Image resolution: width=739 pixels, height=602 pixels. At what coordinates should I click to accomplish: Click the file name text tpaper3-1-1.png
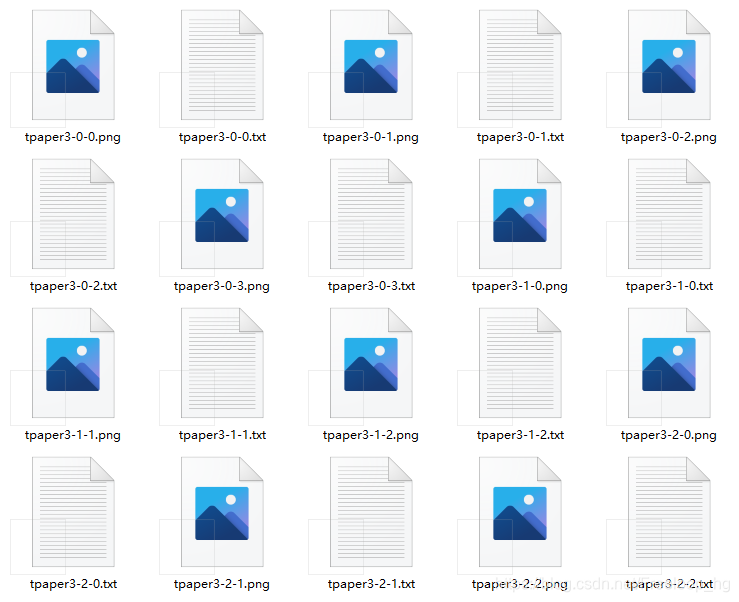pyautogui.click(x=73, y=436)
